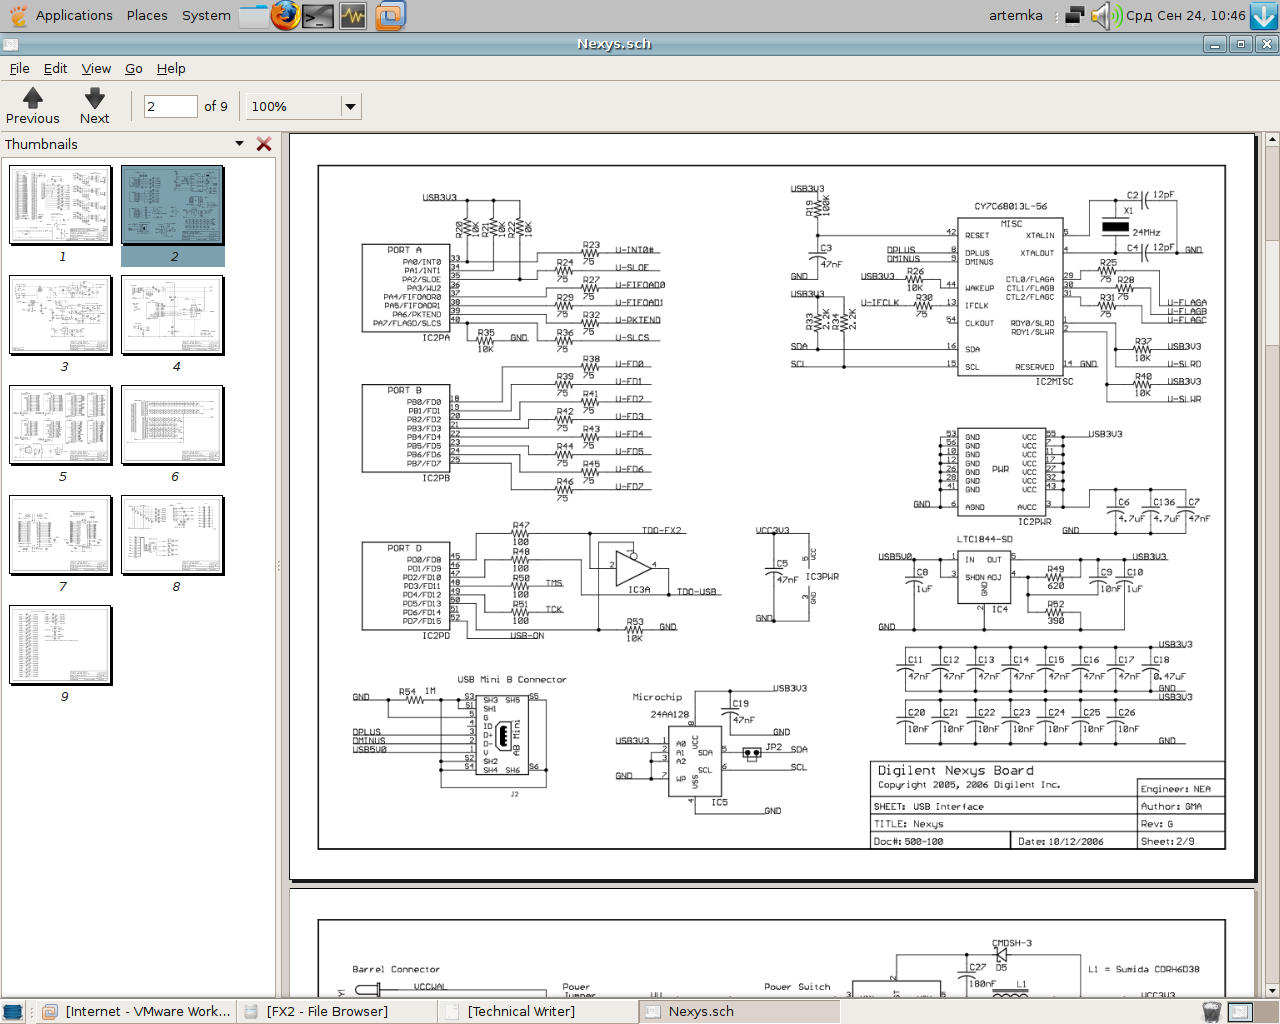Click the scrollbar up arrow
Screen dimensions: 1280x1024
click(1272, 139)
